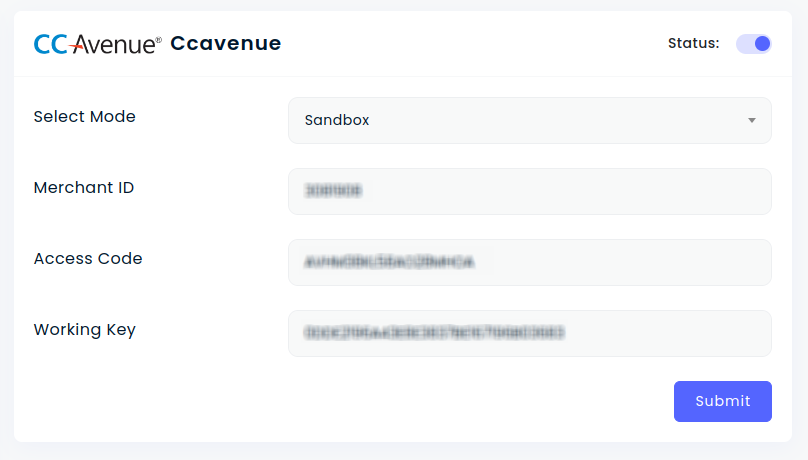The image size is (808, 460).
Task: Click the Status label text
Action: point(693,43)
